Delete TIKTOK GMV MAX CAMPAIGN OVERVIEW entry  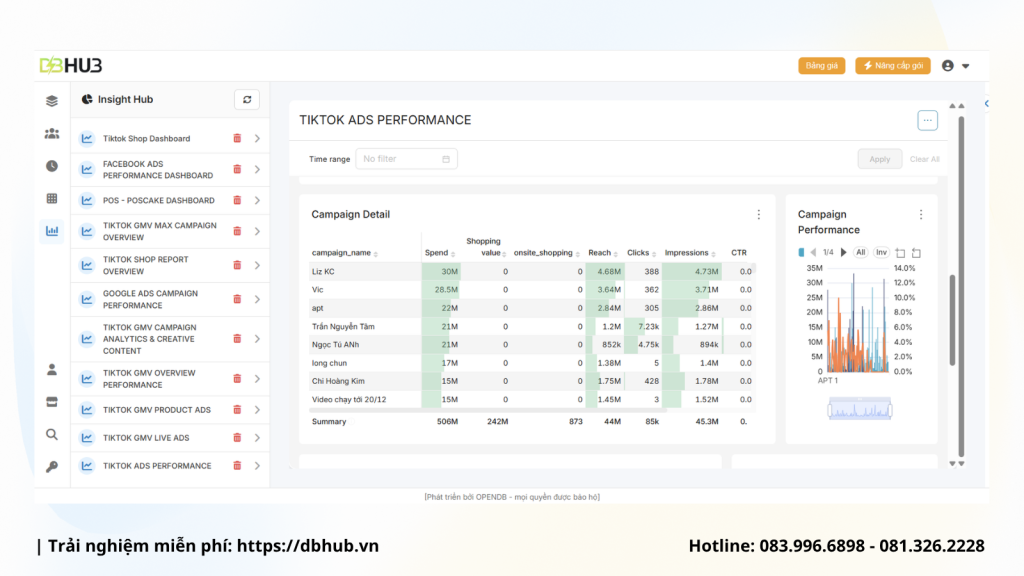[237, 231]
